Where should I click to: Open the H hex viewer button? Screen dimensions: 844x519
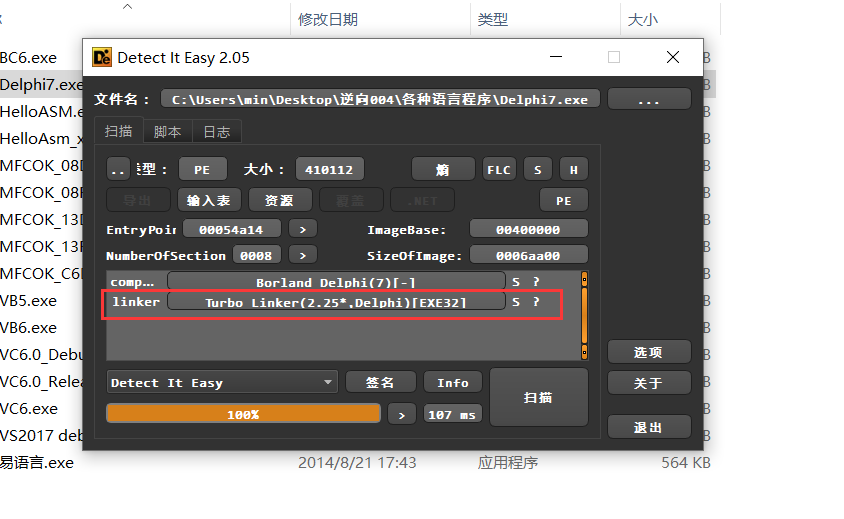574,170
